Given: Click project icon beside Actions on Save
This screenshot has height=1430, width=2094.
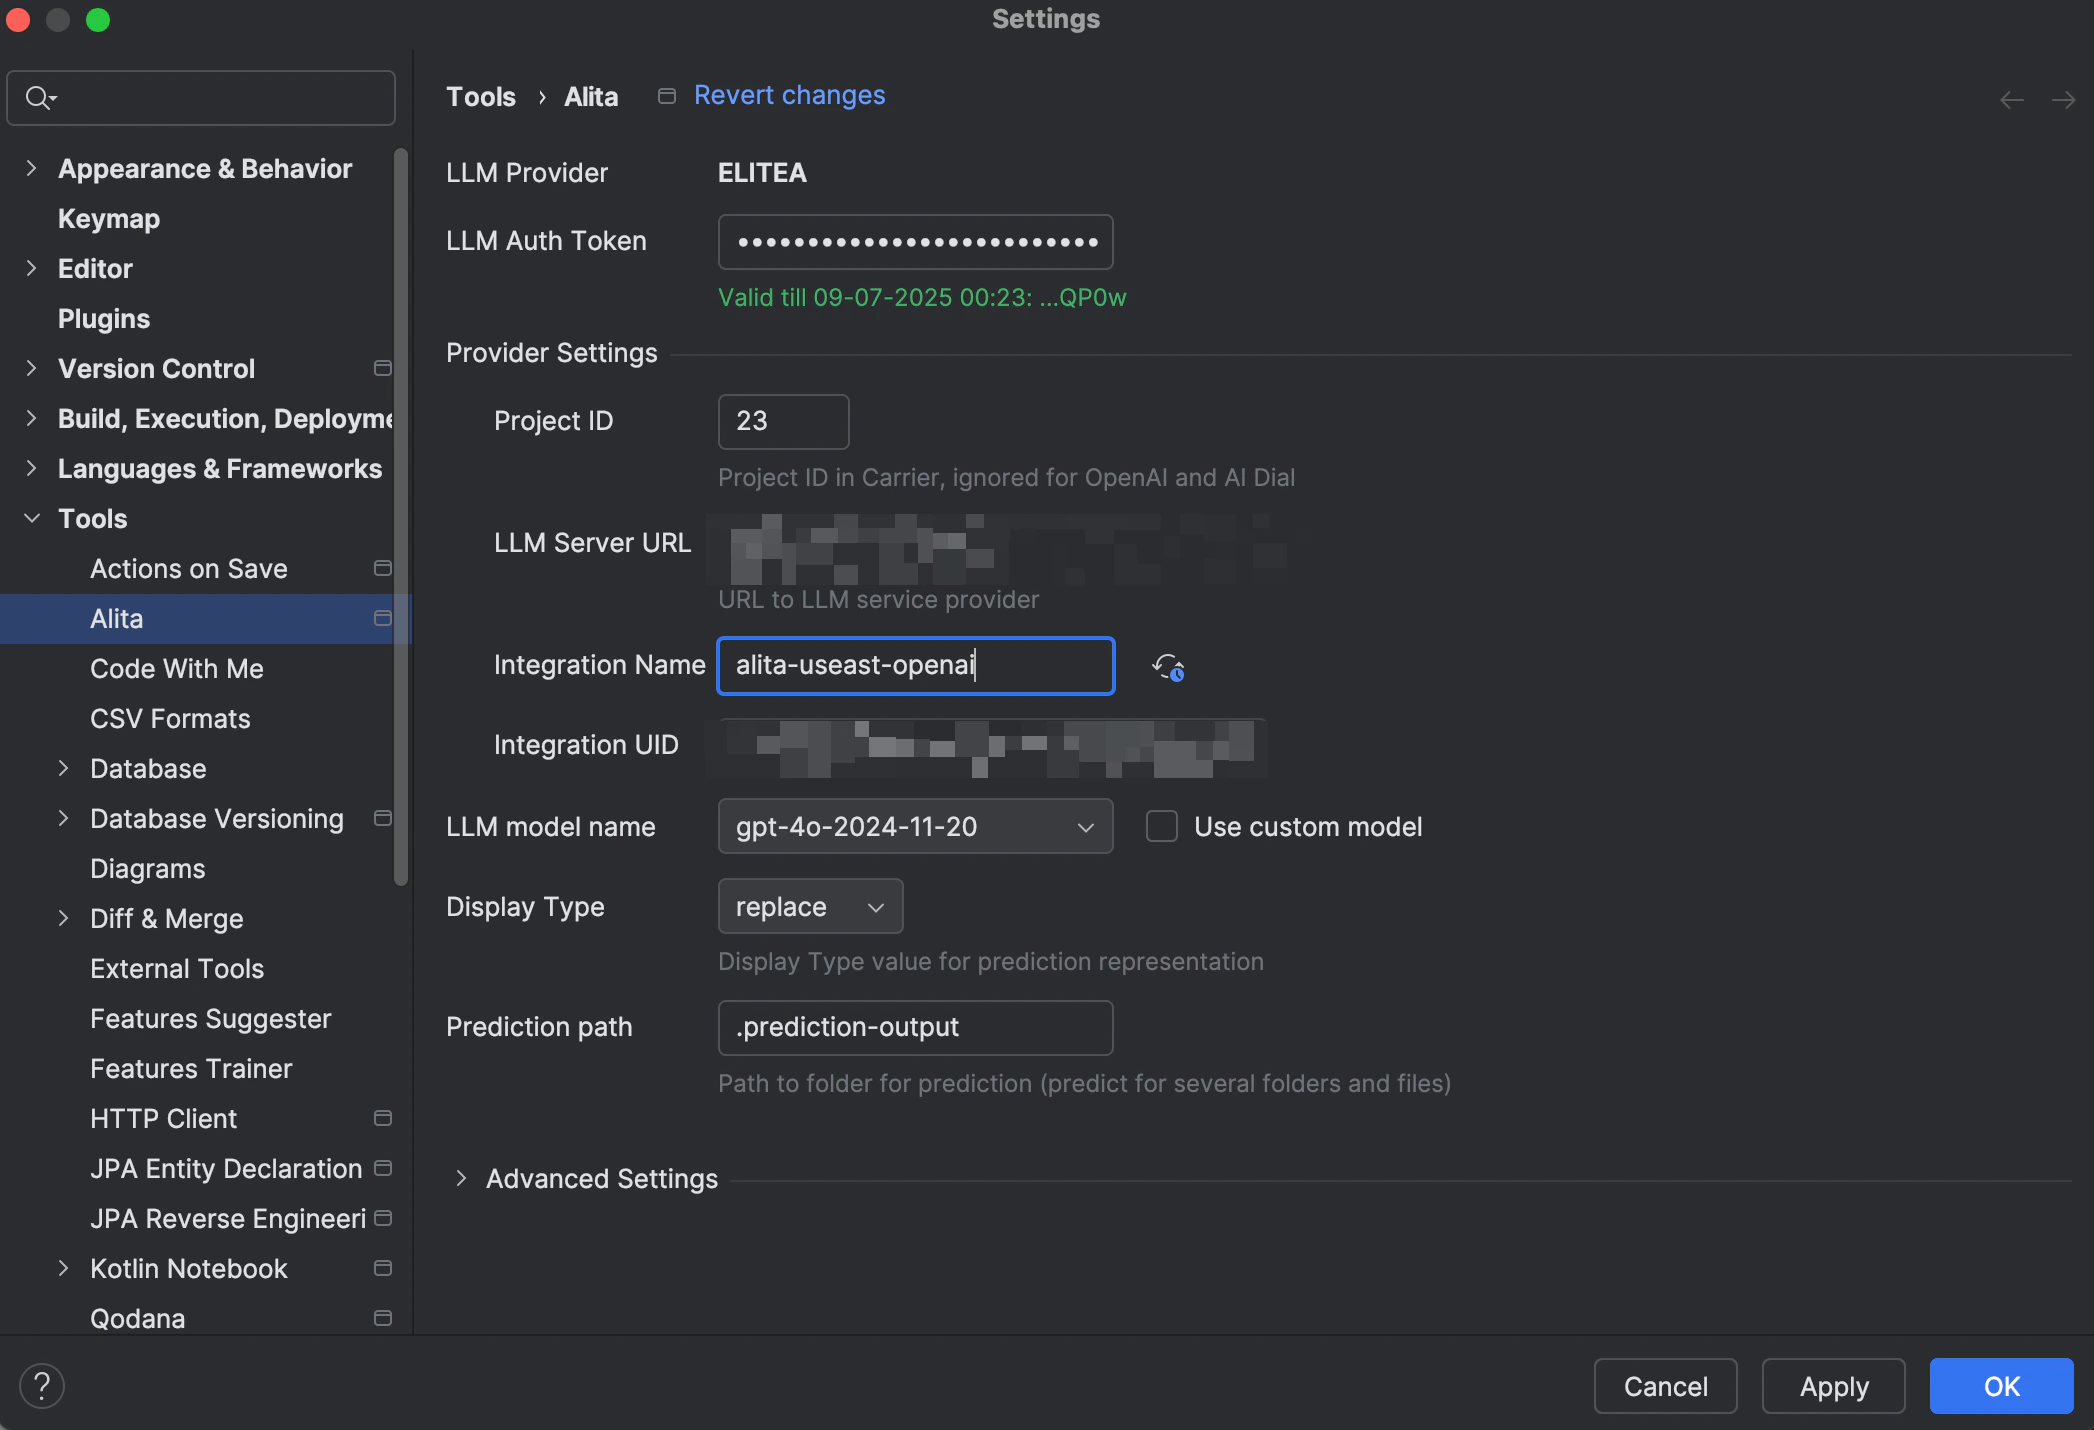Looking at the screenshot, I should 382,568.
